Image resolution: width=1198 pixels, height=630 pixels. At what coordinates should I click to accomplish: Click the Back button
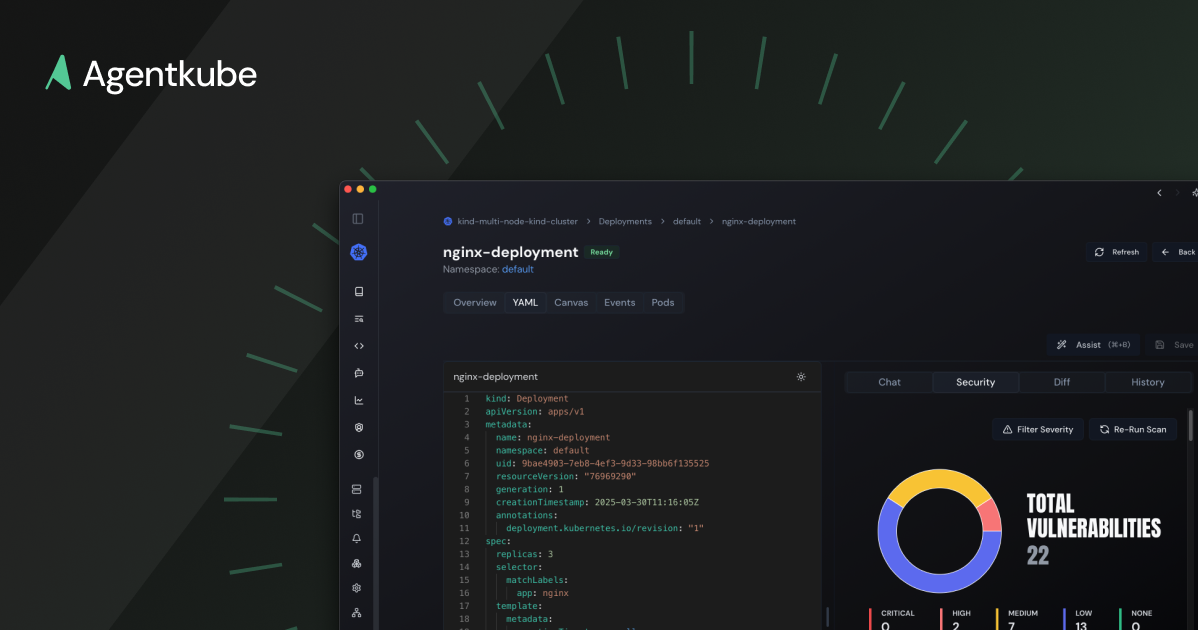click(1177, 252)
